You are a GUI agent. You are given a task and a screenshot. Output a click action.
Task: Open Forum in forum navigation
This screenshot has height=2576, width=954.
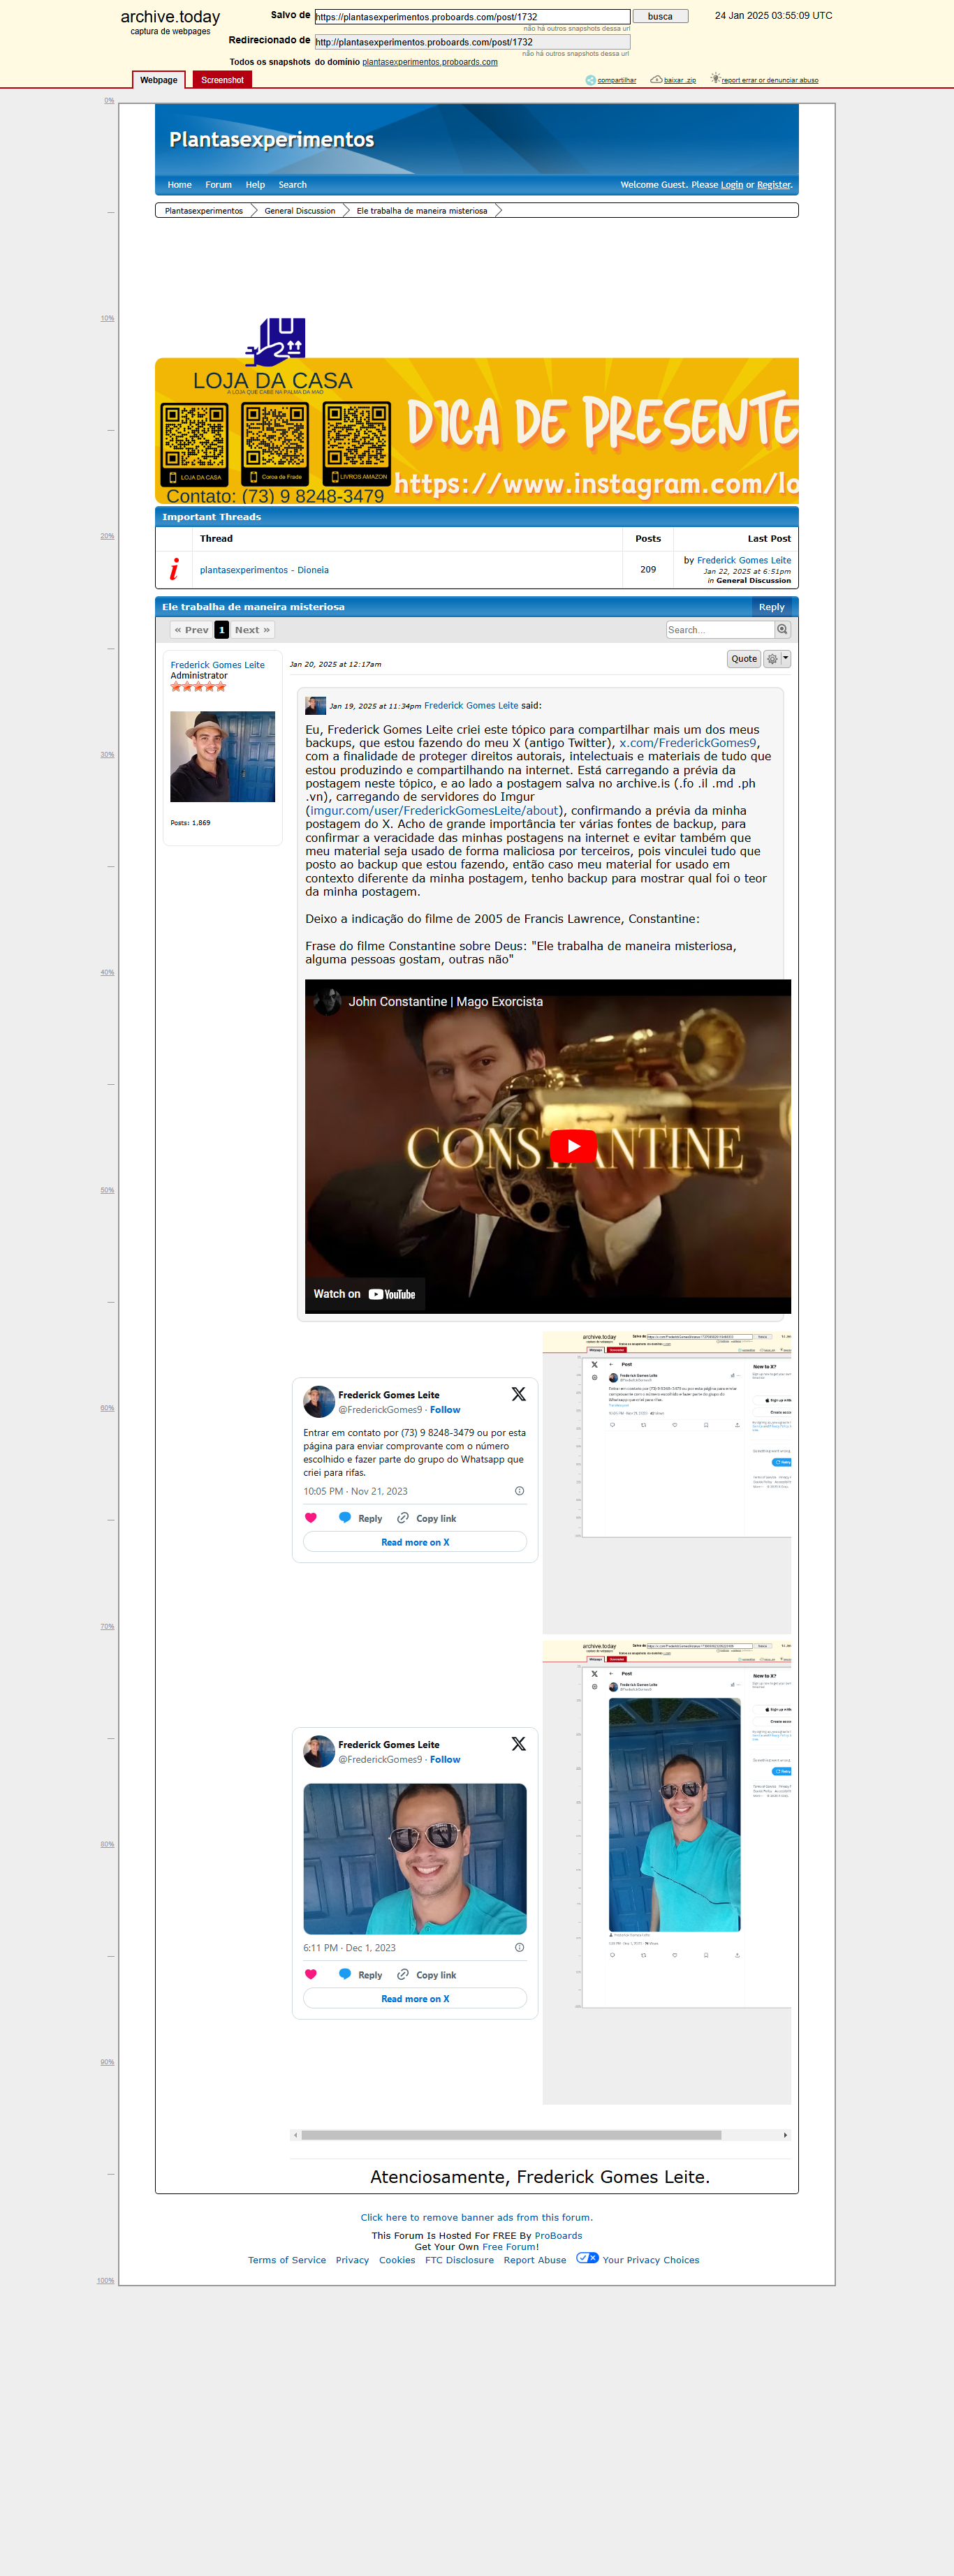[x=219, y=185]
